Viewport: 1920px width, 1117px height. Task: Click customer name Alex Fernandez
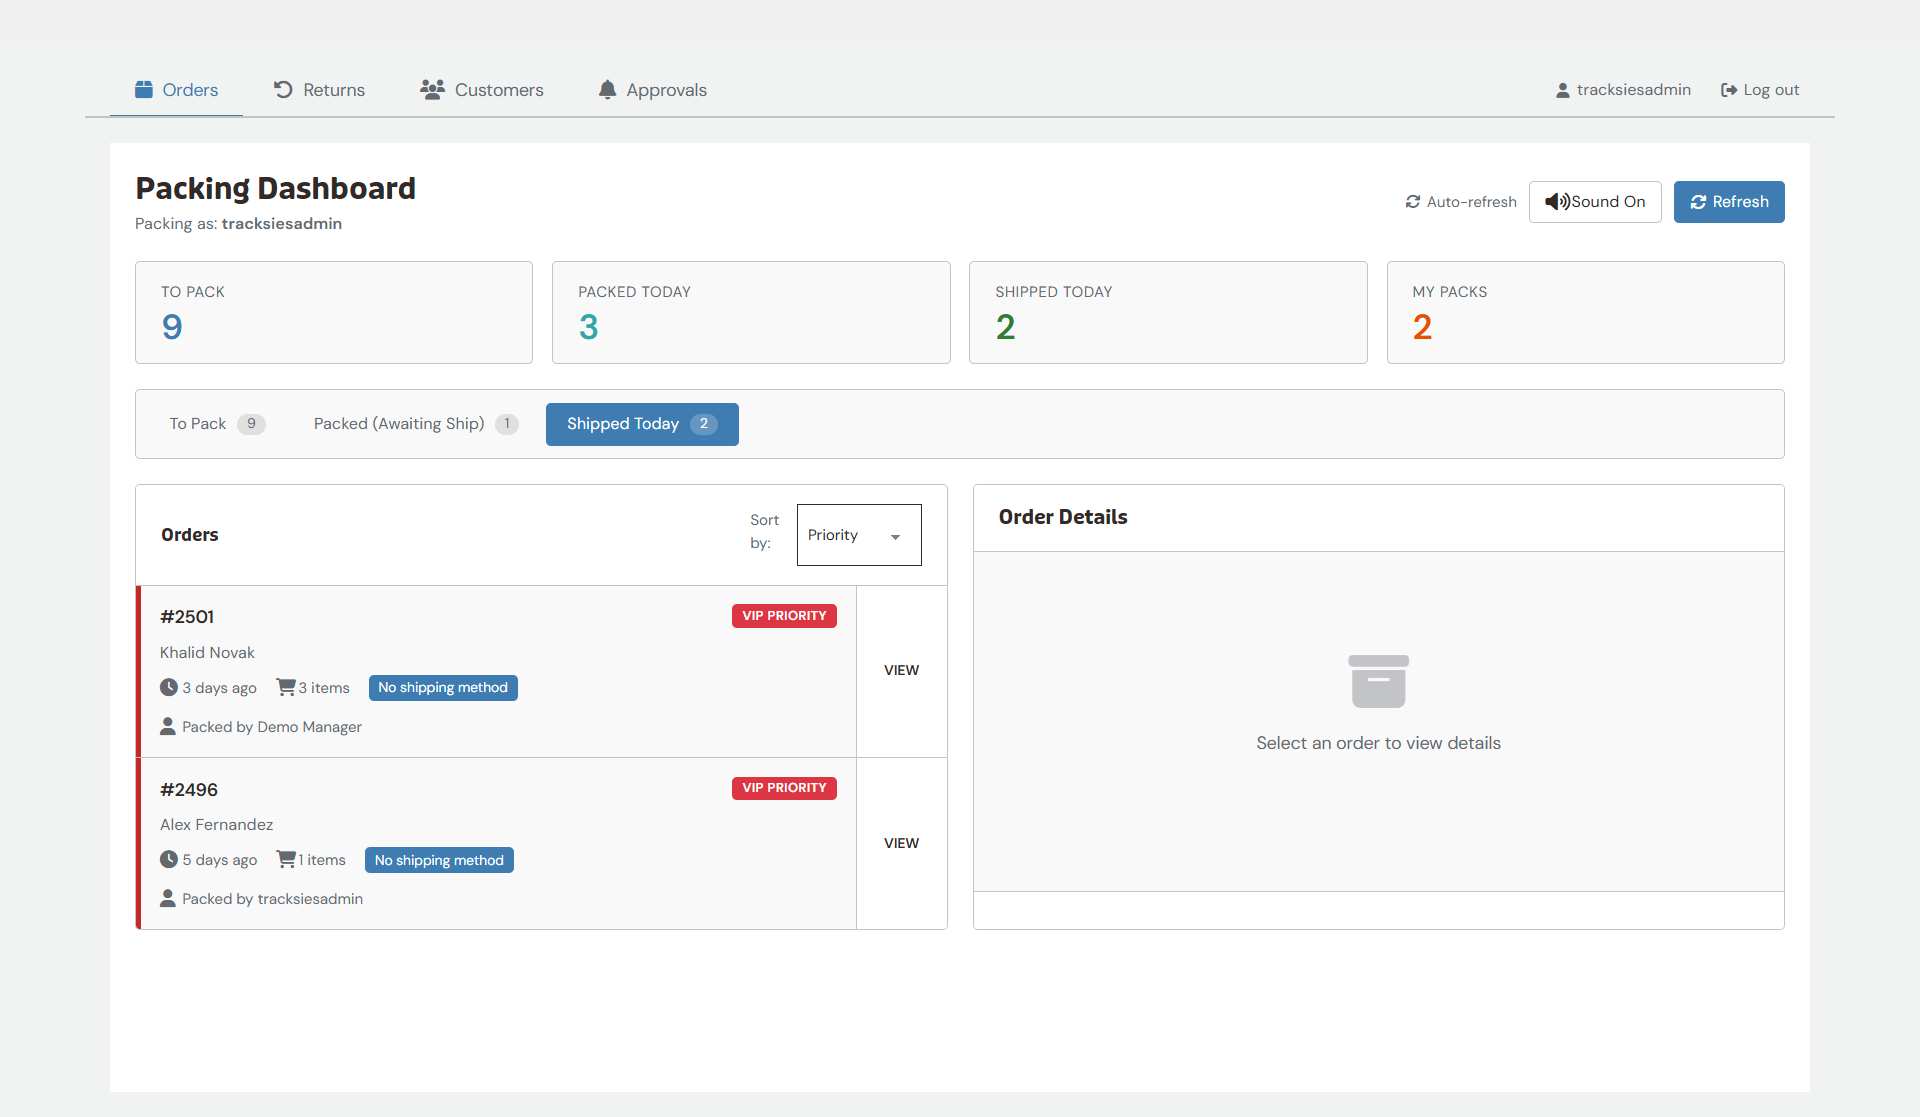click(217, 825)
